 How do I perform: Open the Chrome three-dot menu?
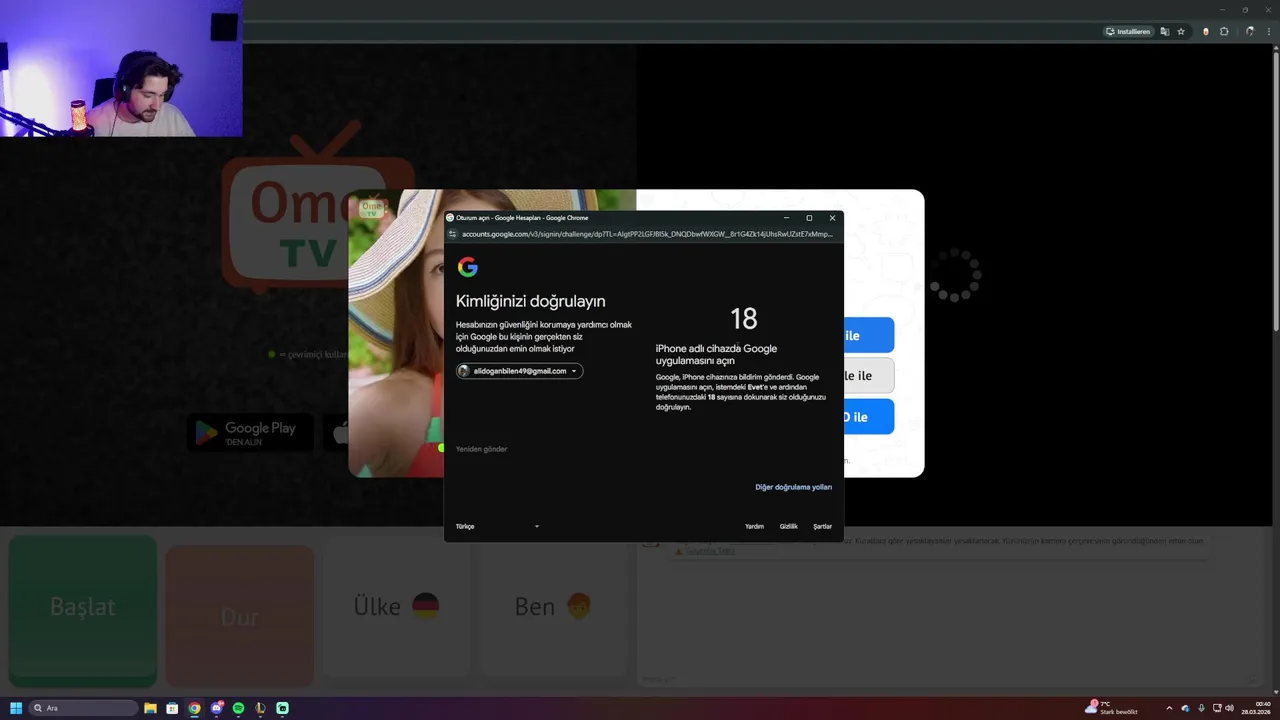click(1269, 31)
